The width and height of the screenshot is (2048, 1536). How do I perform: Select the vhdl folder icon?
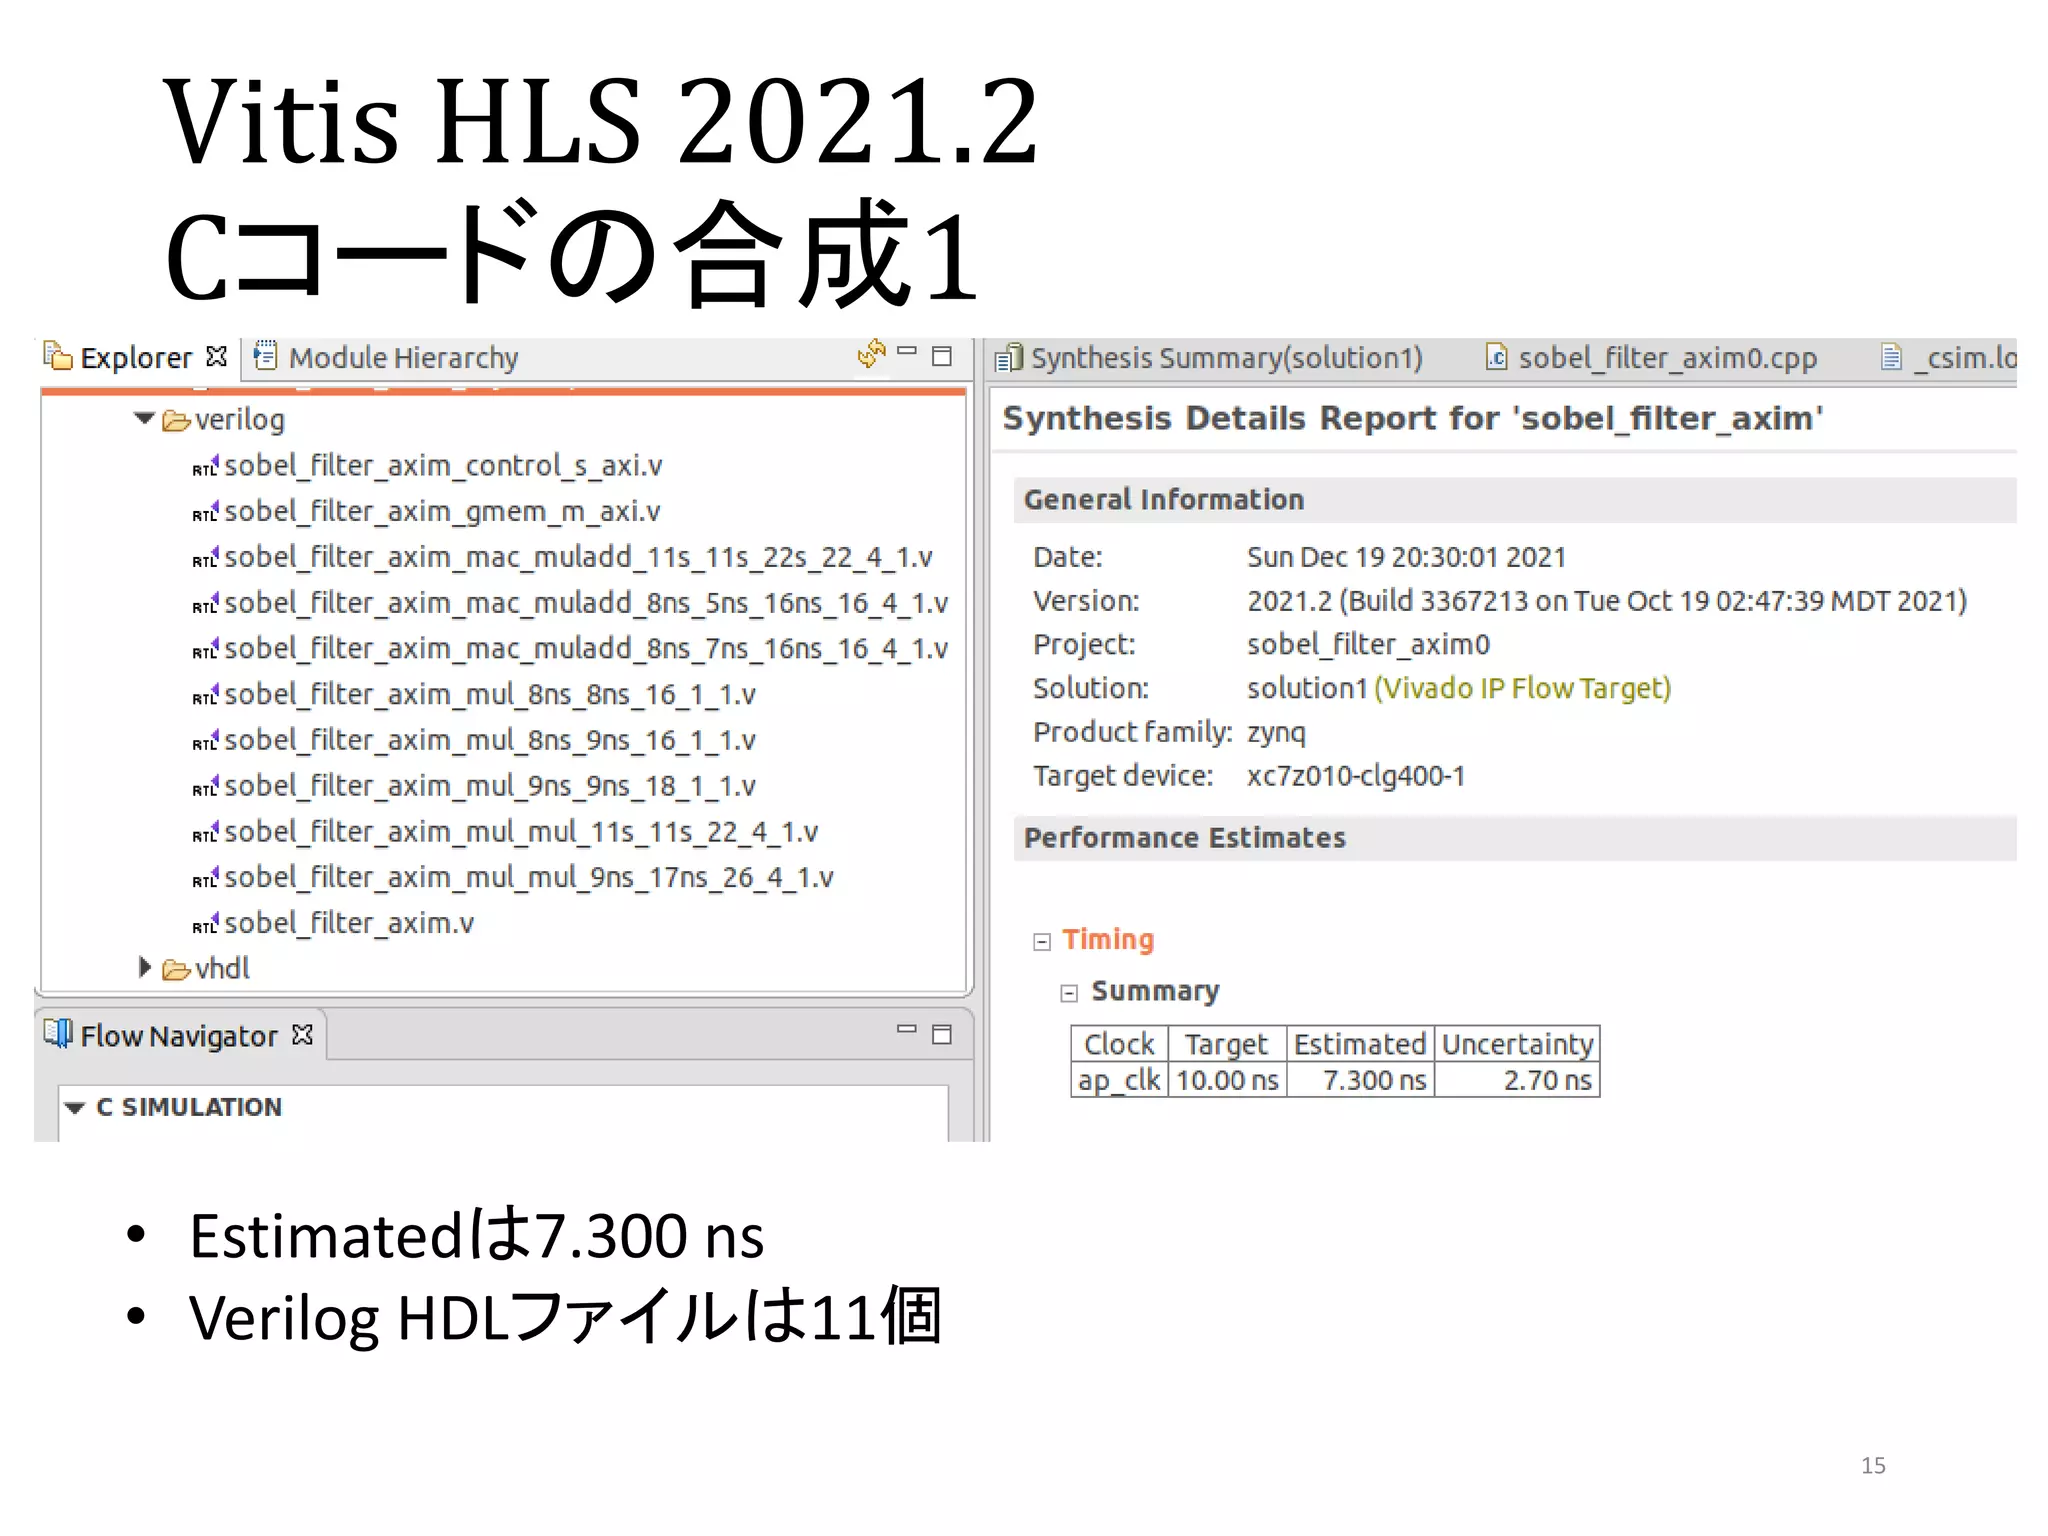(176, 969)
